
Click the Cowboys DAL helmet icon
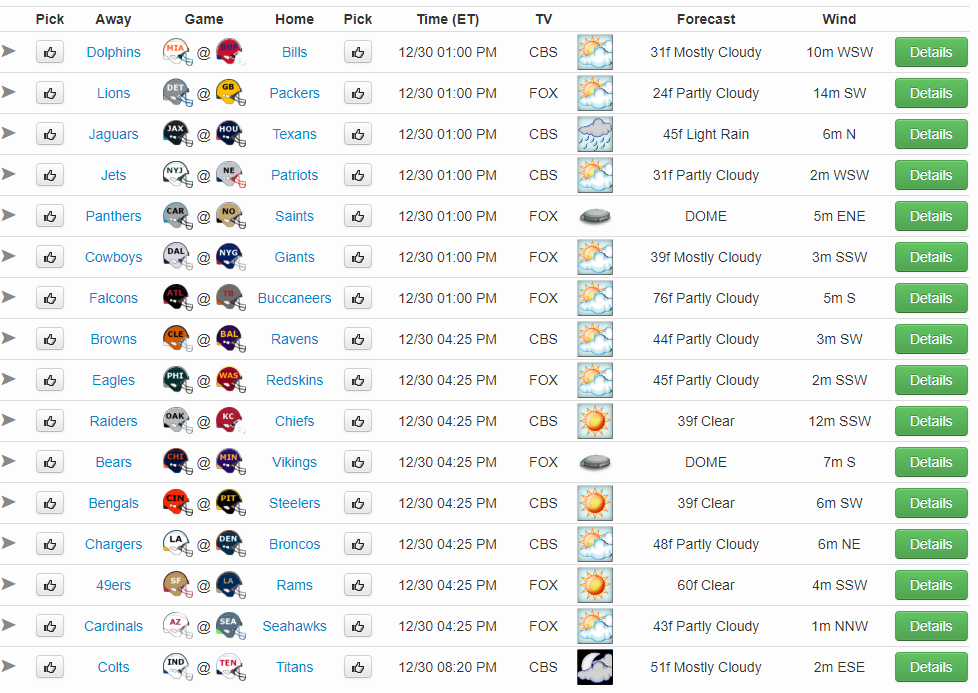pos(177,257)
